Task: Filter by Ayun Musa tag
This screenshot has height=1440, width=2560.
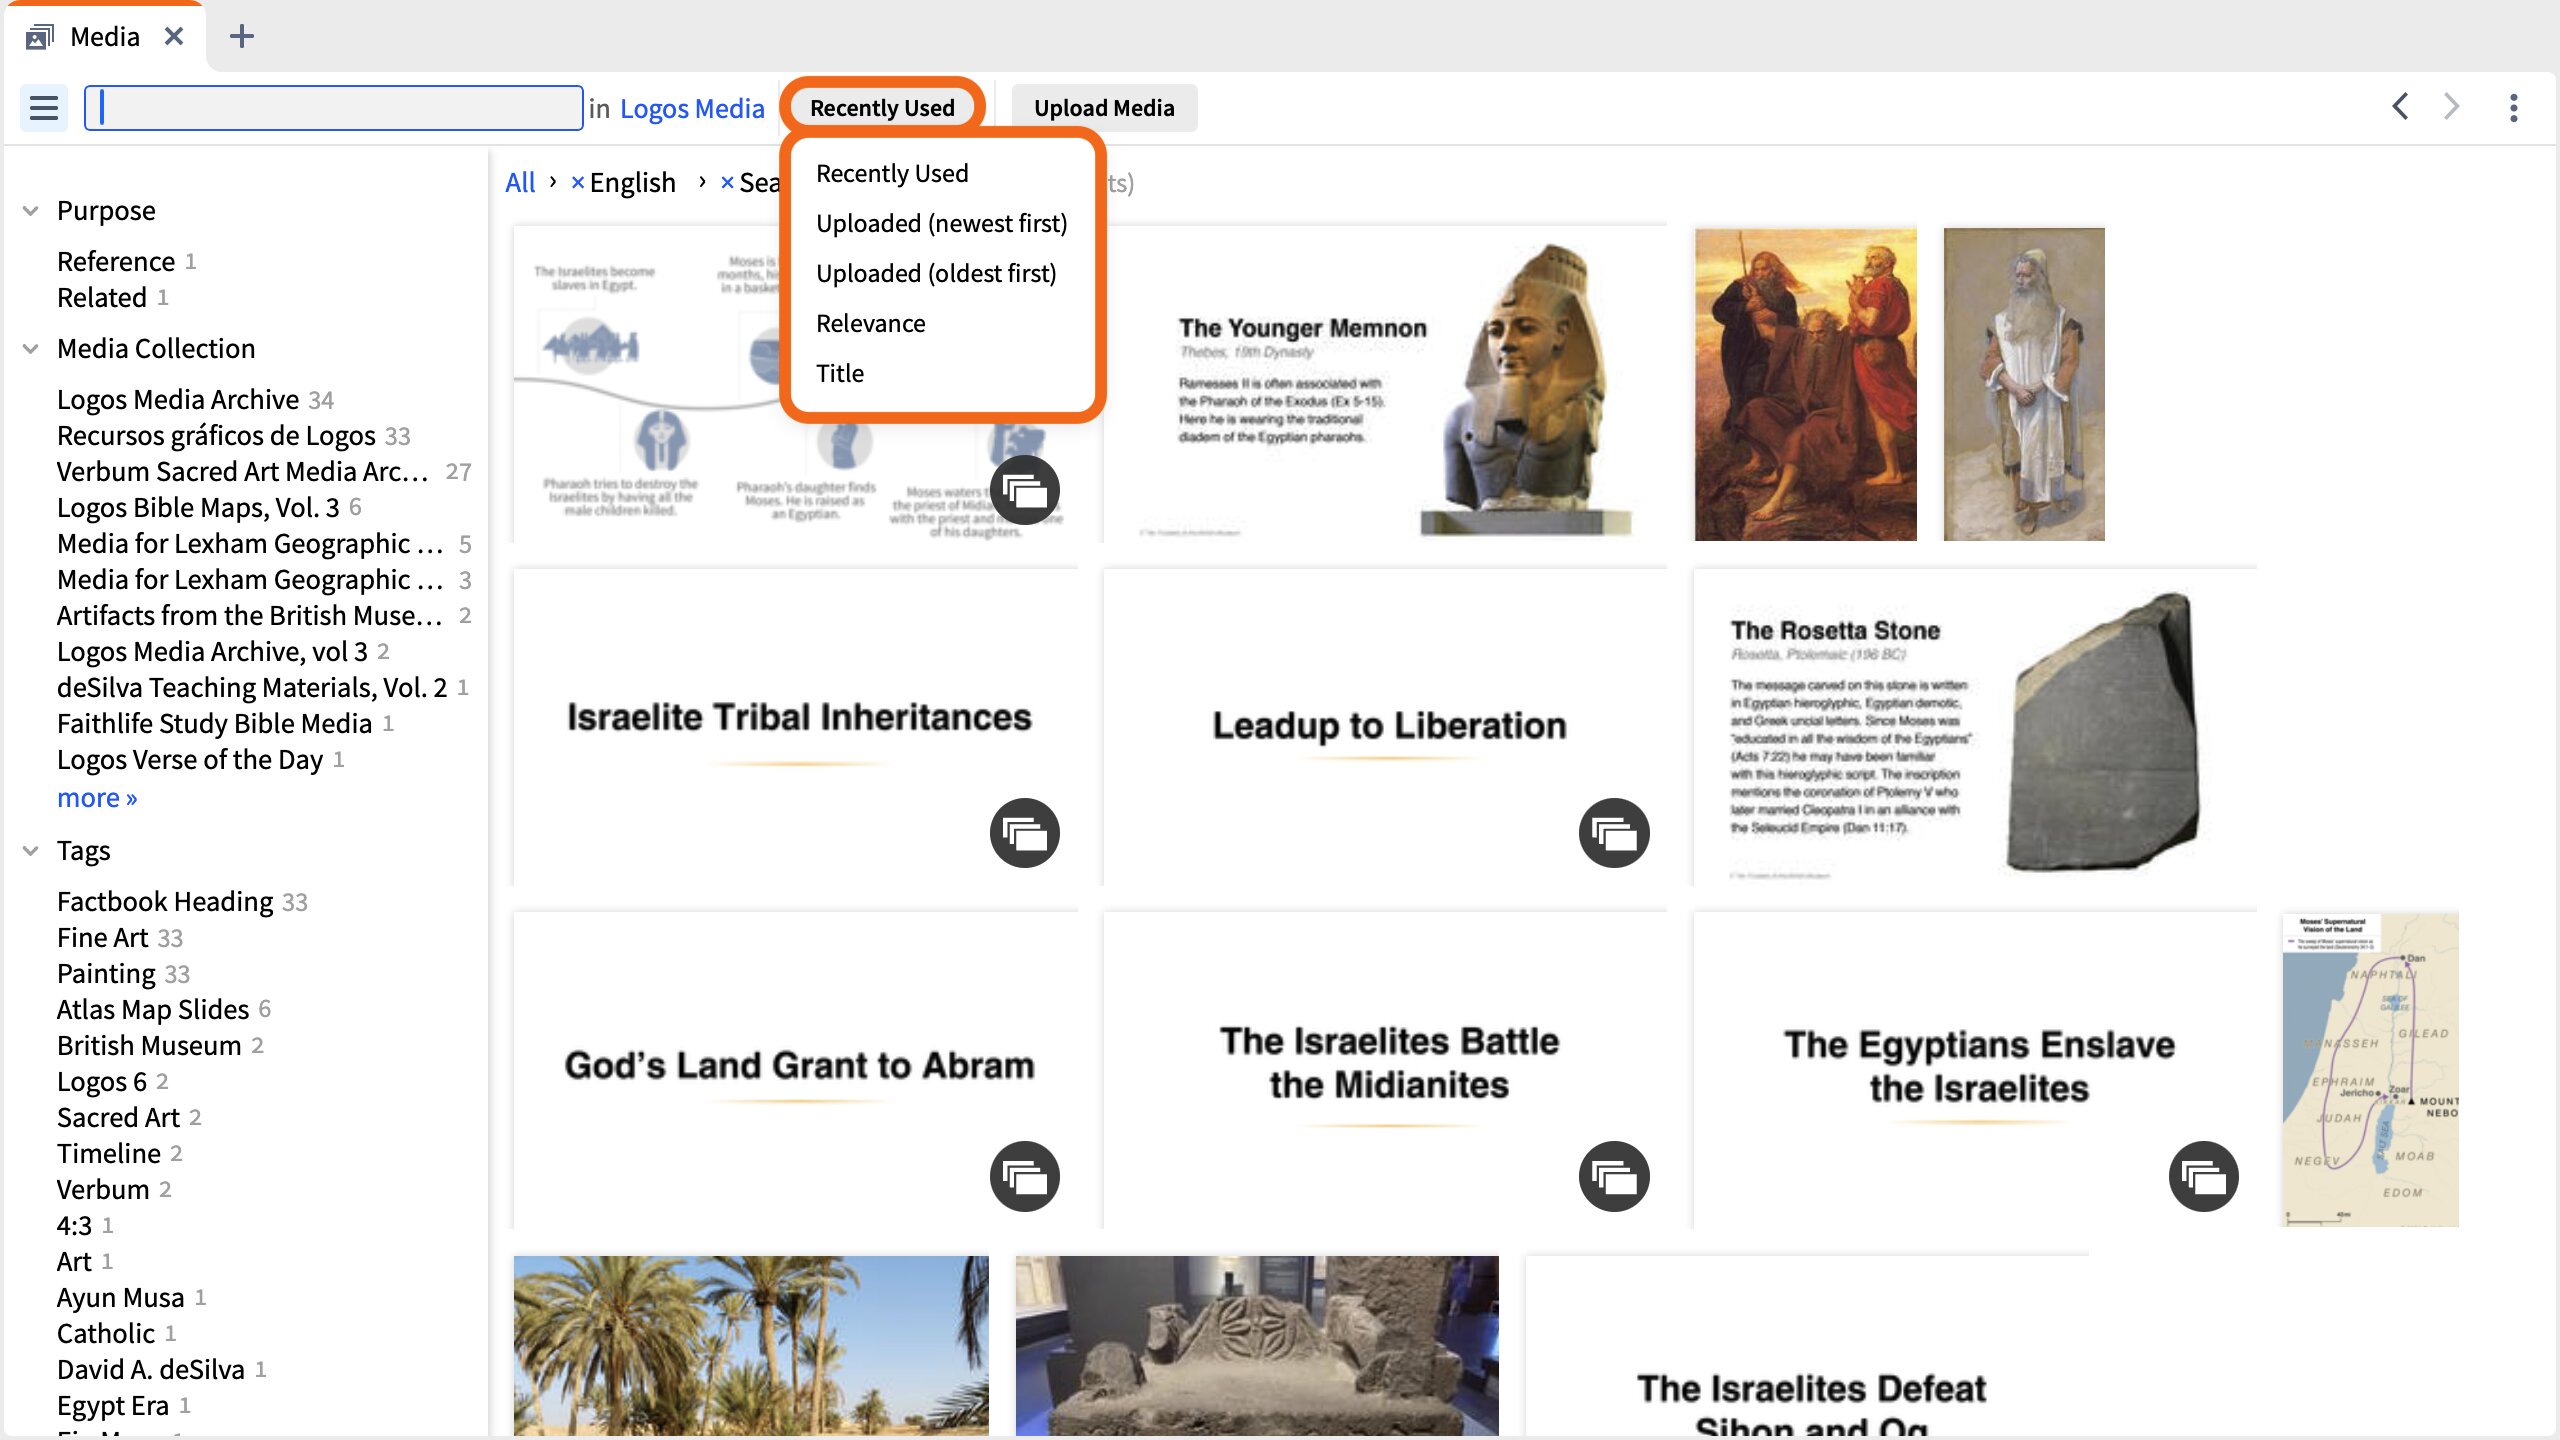Action: point(121,1298)
